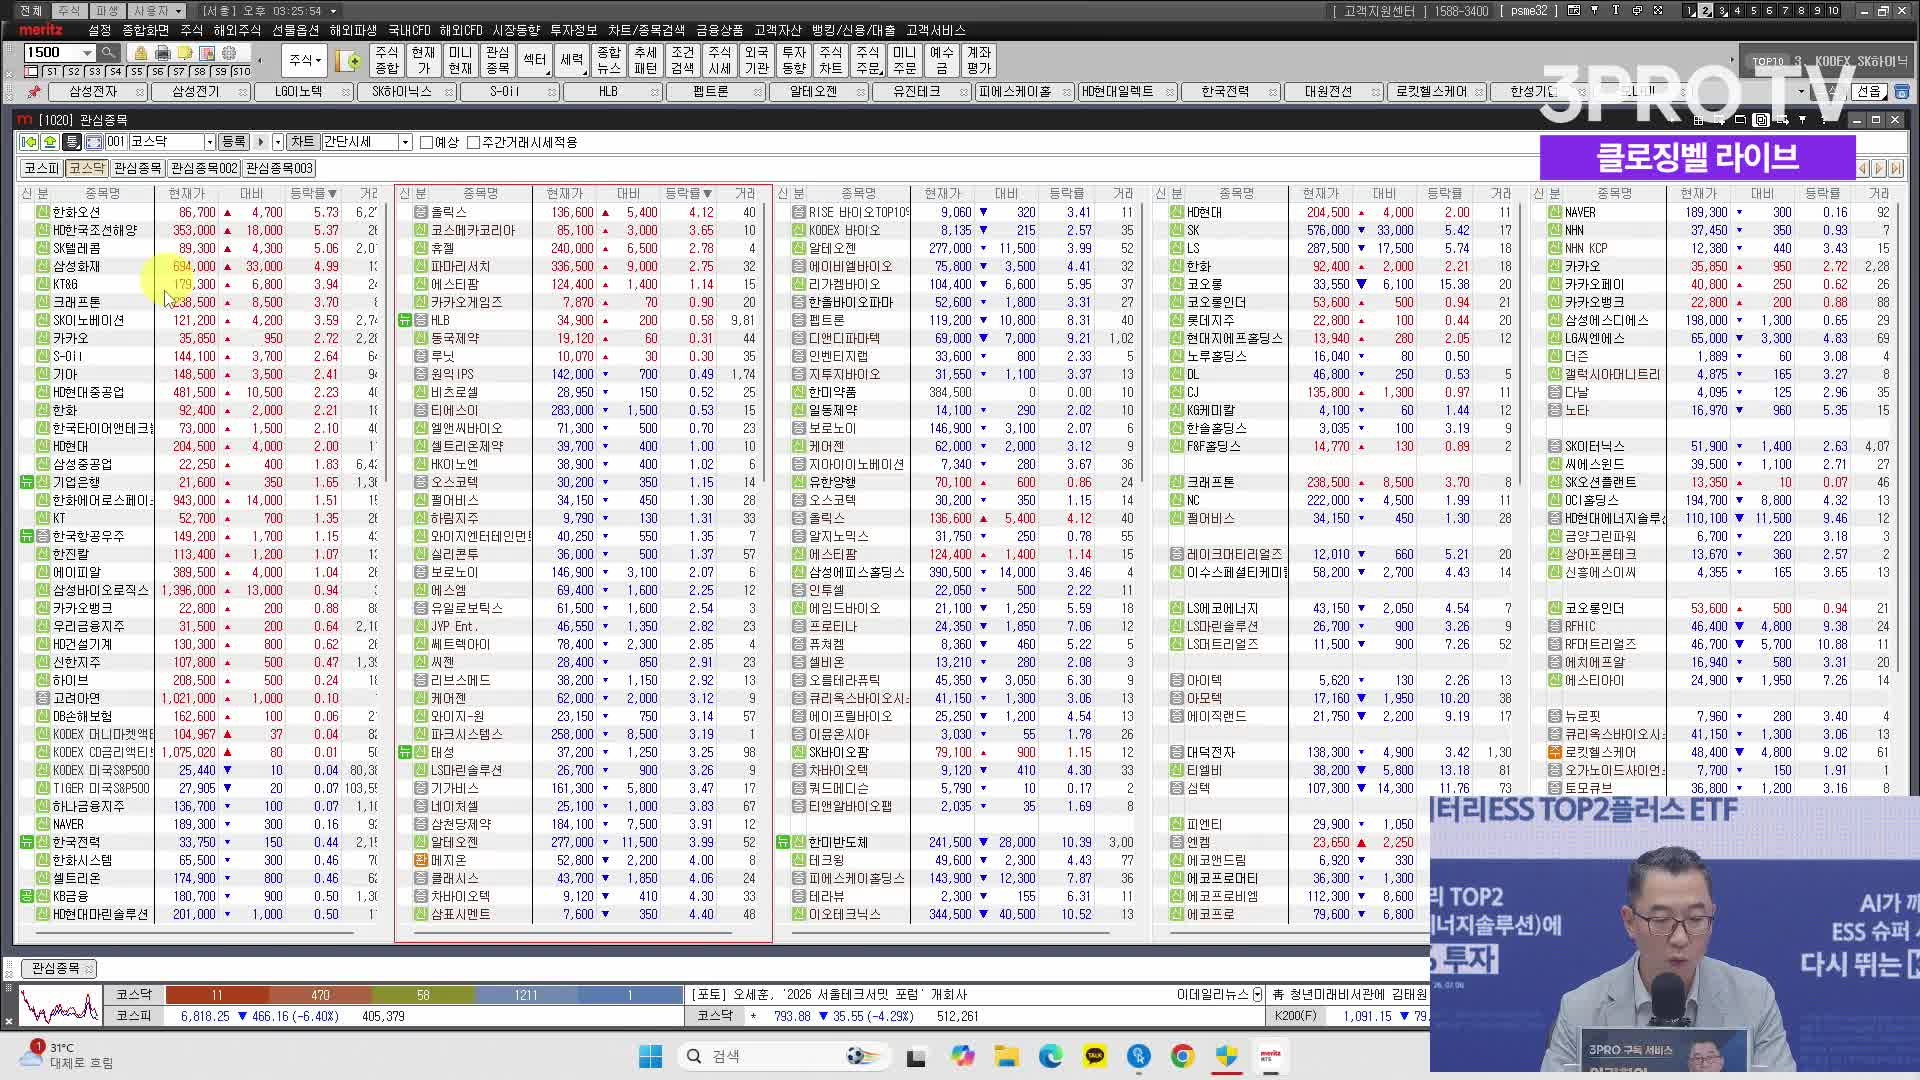
Task: Open the 조건검색 toolbar button
Action: (682, 61)
